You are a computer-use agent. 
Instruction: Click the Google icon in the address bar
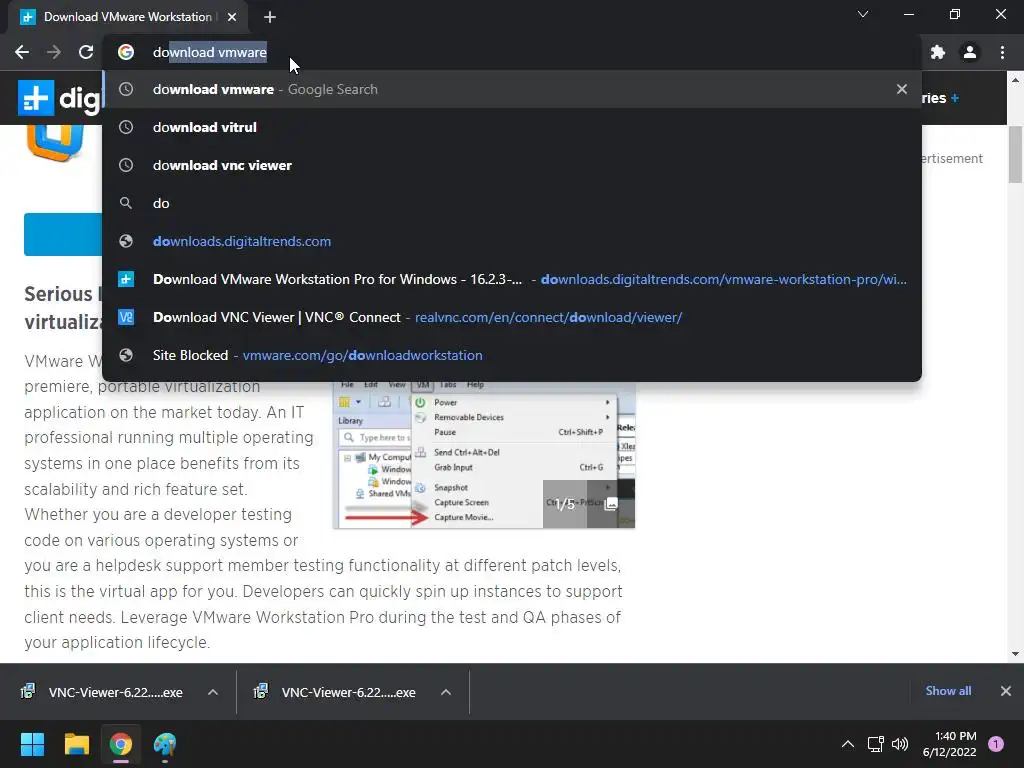pyautogui.click(x=126, y=52)
